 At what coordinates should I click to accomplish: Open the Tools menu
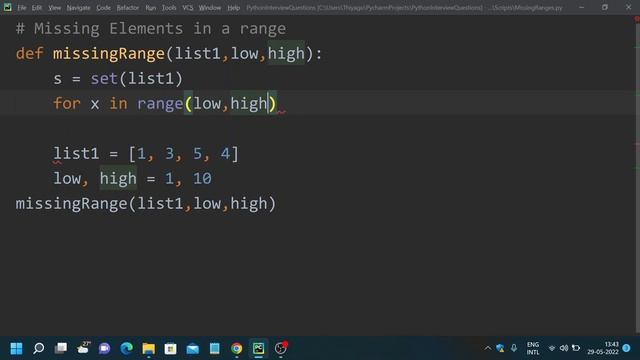169,8
